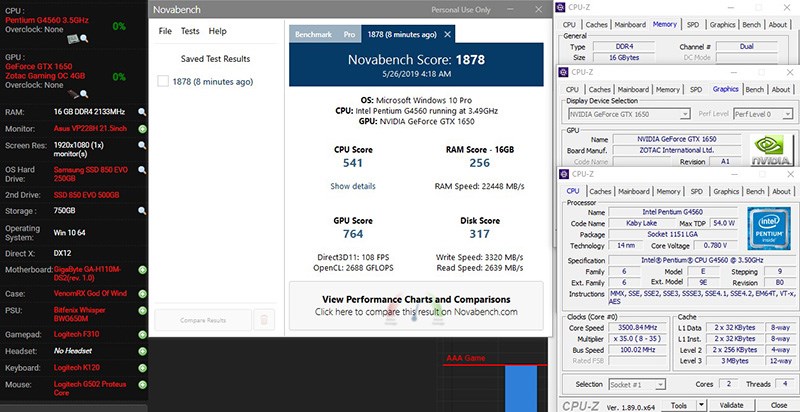This screenshot has width=800, height=412.
Task: Open the Tests menu in Novabench
Action: (x=190, y=31)
